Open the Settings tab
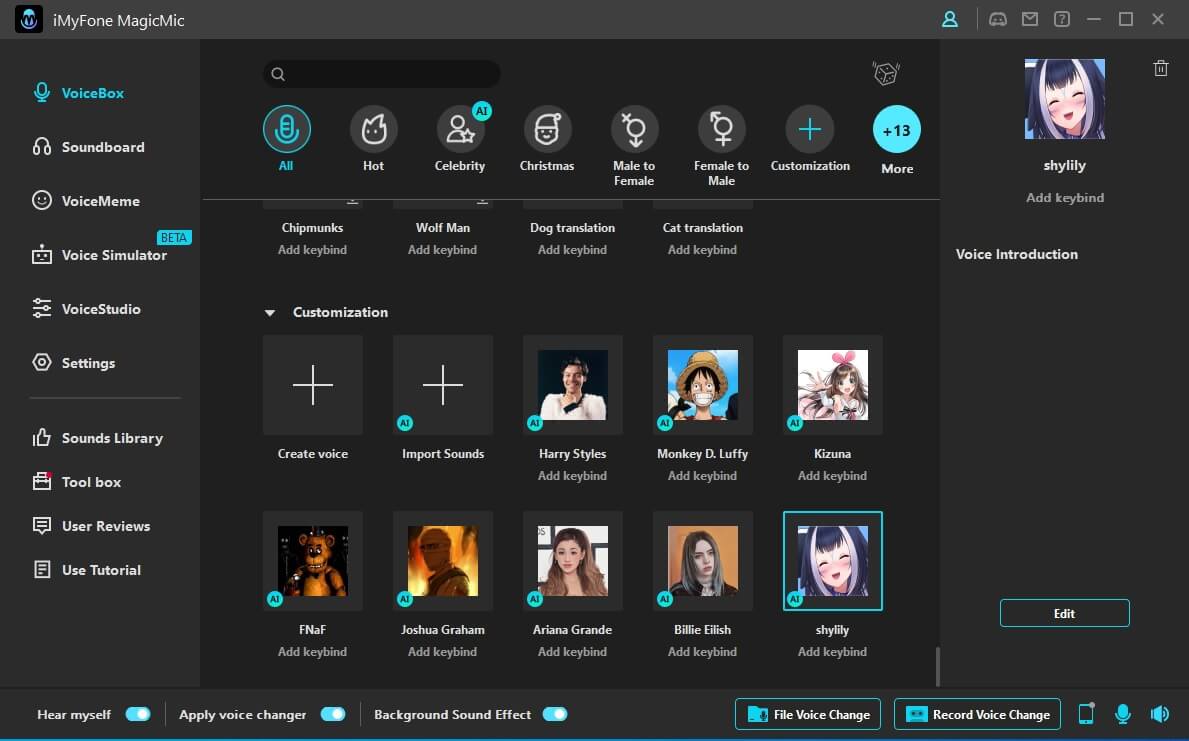This screenshot has height=741, width=1189. tap(74, 363)
